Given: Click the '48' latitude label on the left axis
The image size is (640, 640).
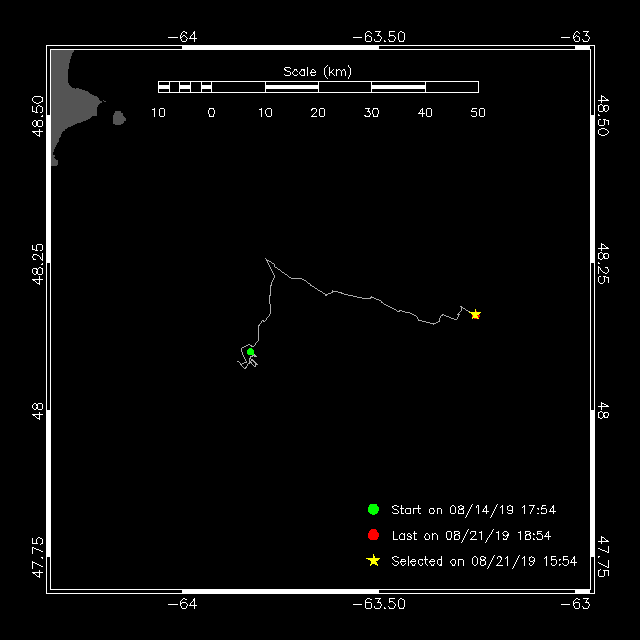Looking at the screenshot, I should [x=37, y=409].
